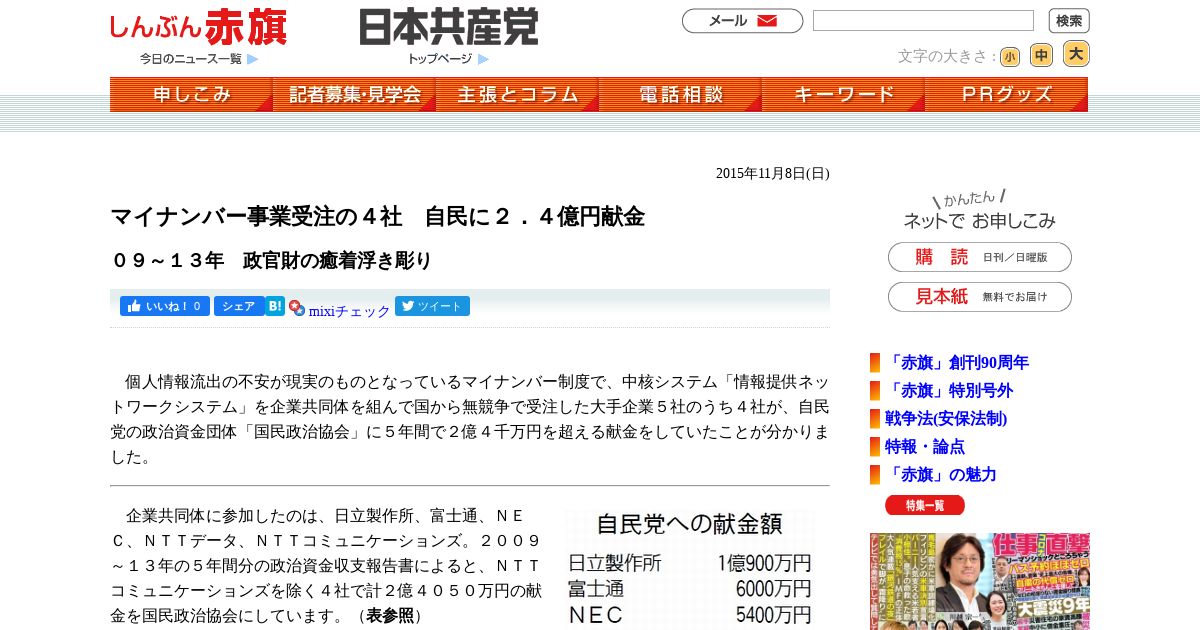Open the ＰＲグッズ menu tab
The height and width of the screenshot is (630, 1200).
point(1006,95)
